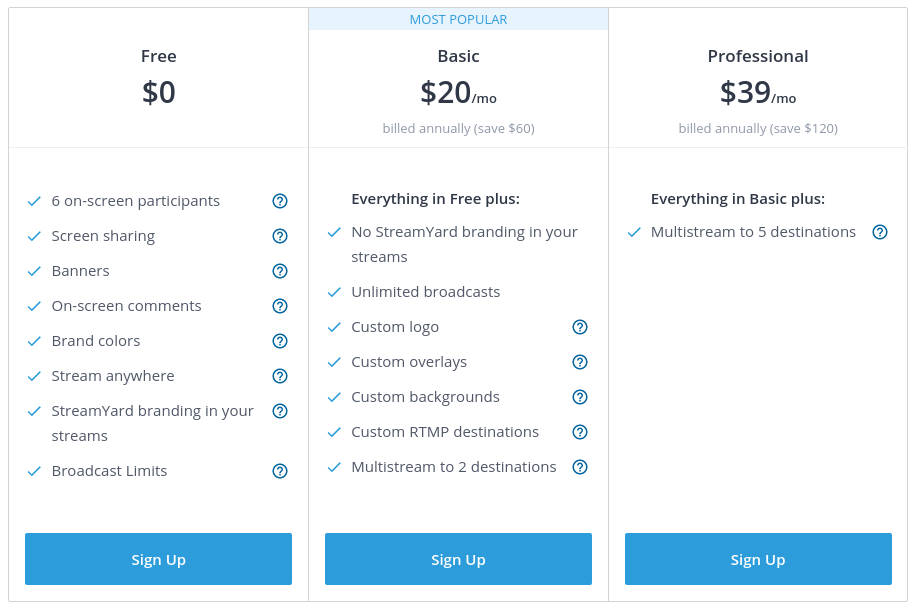Sign Up for the Basic plan
The width and height of the screenshot is (916, 609).
pos(458,559)
